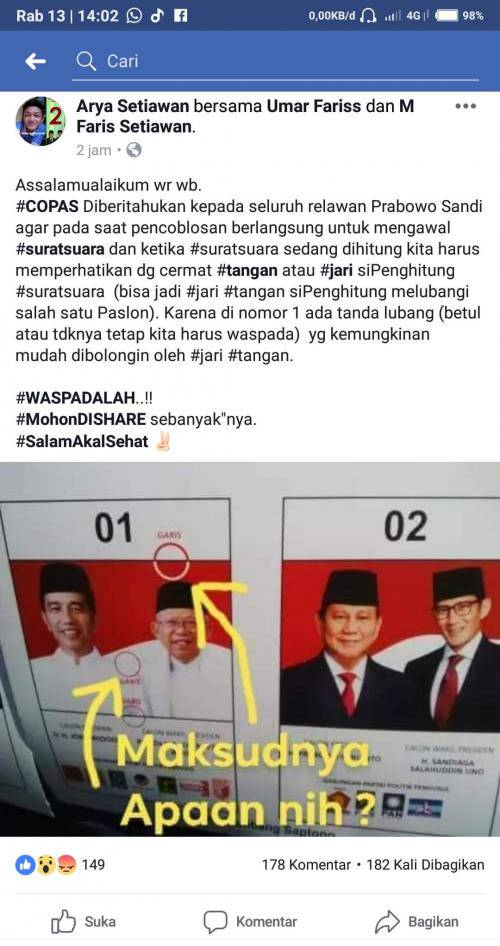The image size is (500, 946).
Task: Open the #MohonDISHARE hashtag
Action: [x=81, y=420]
